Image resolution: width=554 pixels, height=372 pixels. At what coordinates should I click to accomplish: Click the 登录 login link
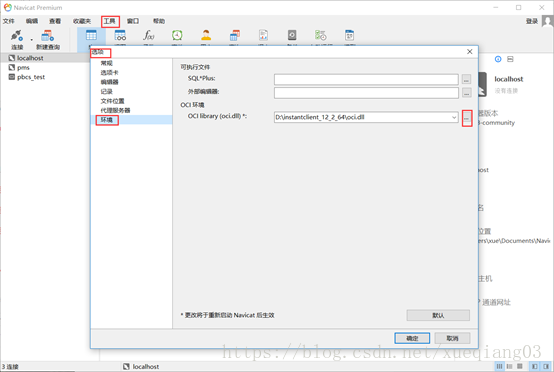point(532,21)
